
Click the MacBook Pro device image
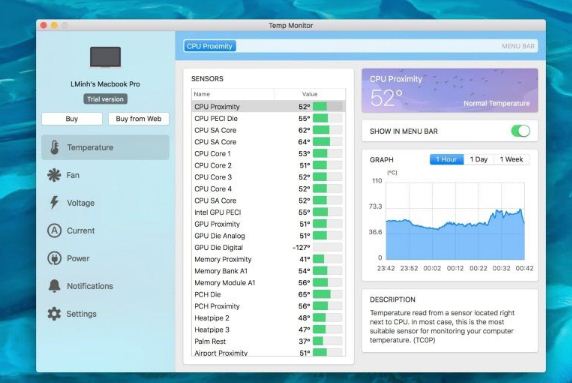coord(105,57)
